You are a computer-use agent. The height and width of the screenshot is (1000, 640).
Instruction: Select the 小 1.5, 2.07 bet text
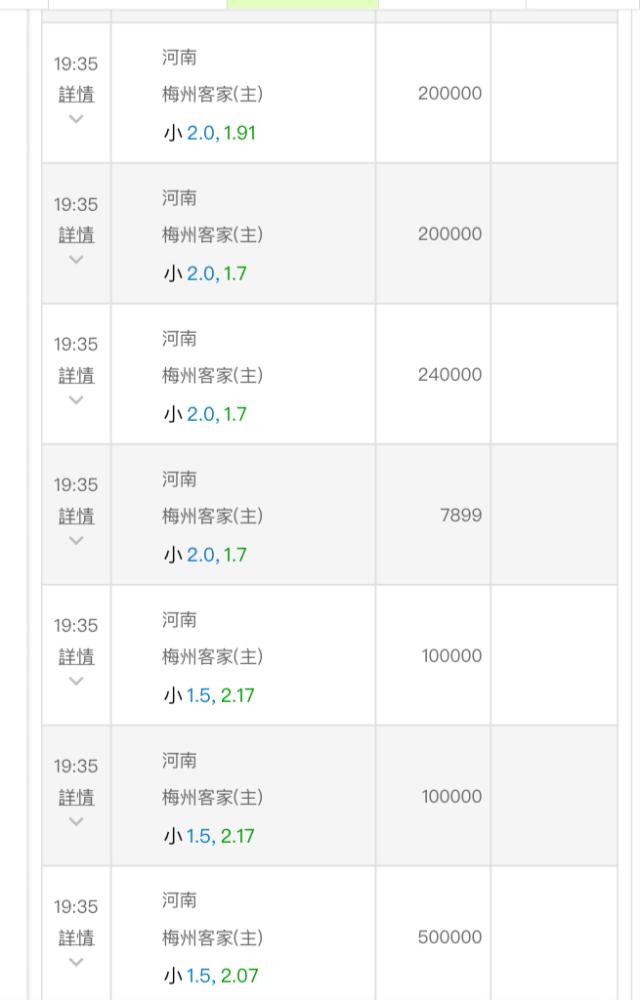point(211,975)
